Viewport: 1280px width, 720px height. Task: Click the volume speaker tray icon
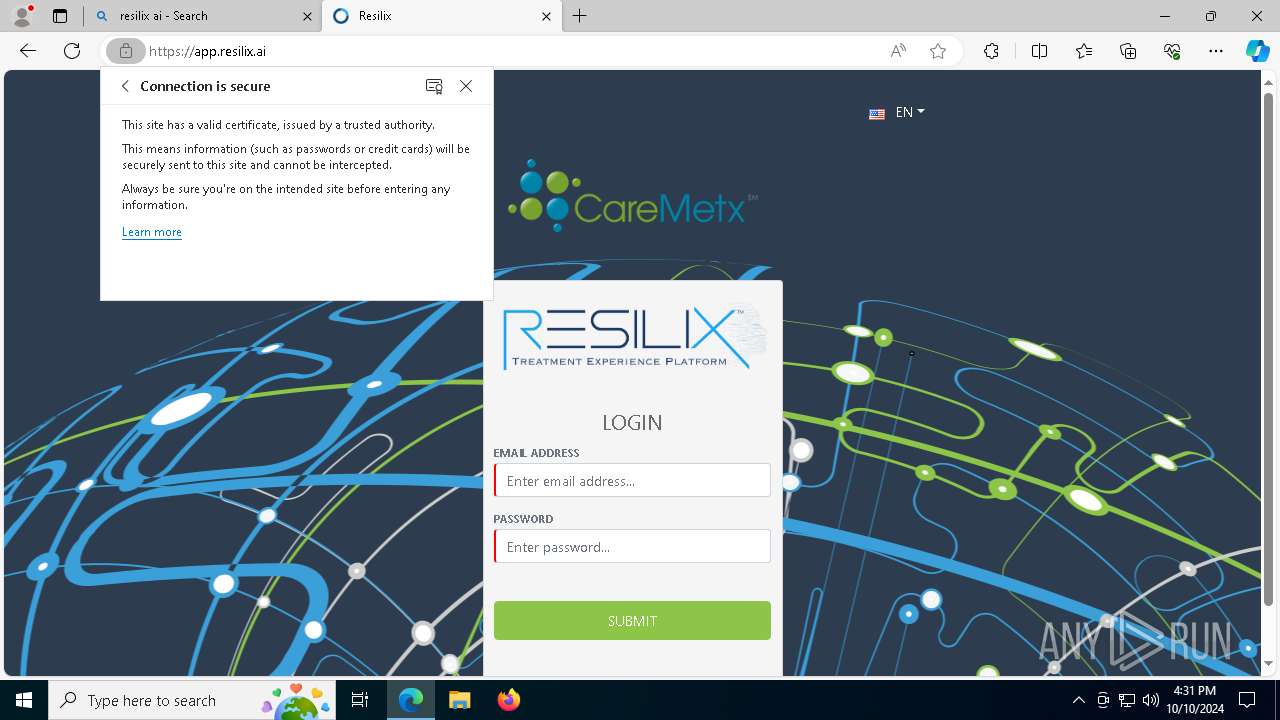coord(1150,700)
